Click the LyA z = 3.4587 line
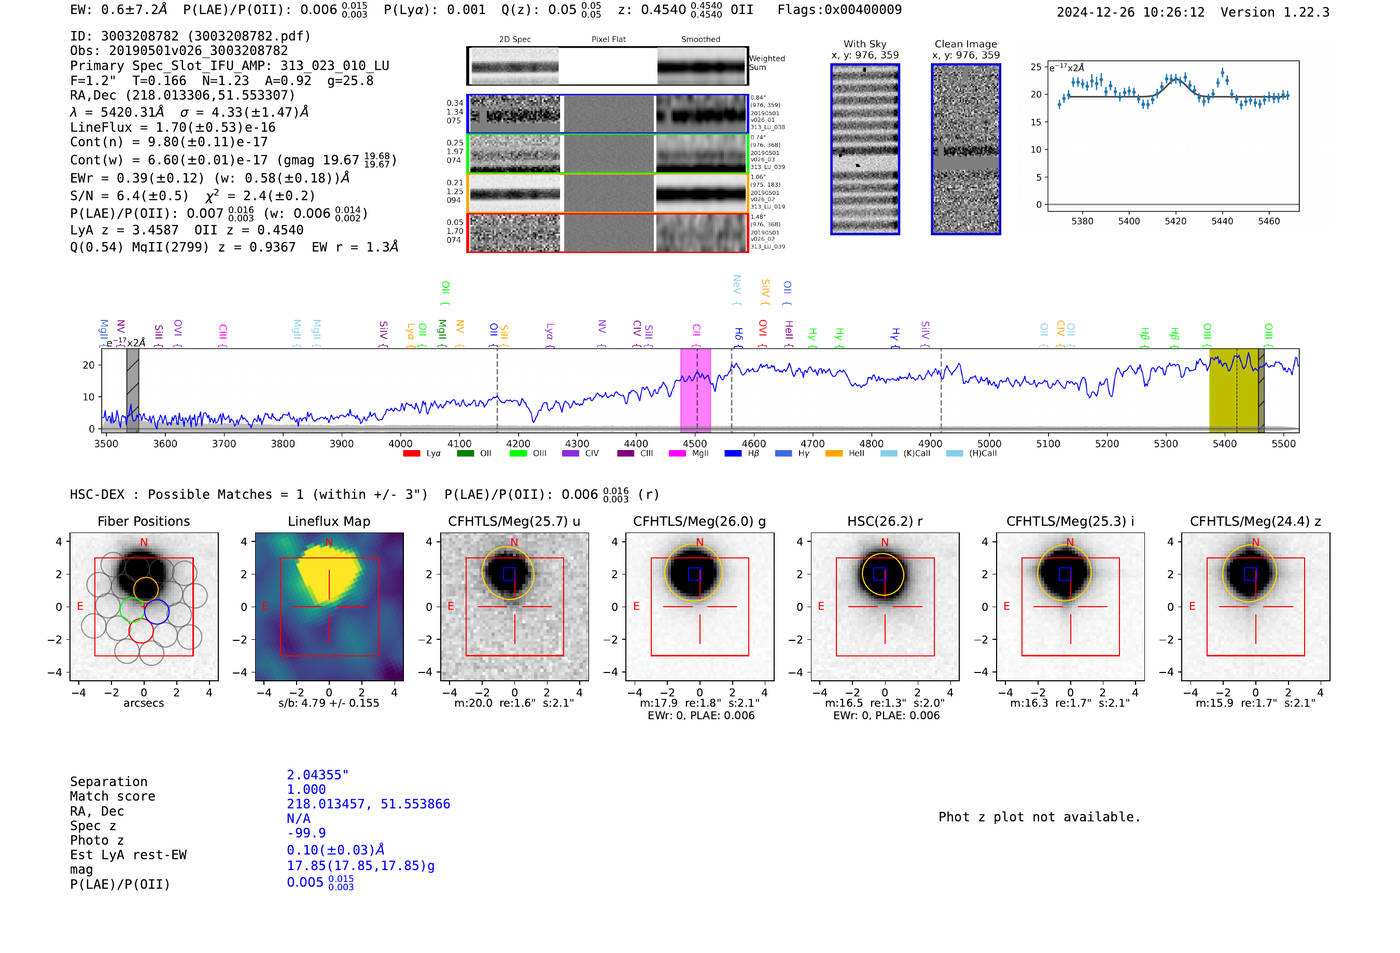Image resolution: width=1400 pixels, height=953 pixels. click(x=126, y=229)
